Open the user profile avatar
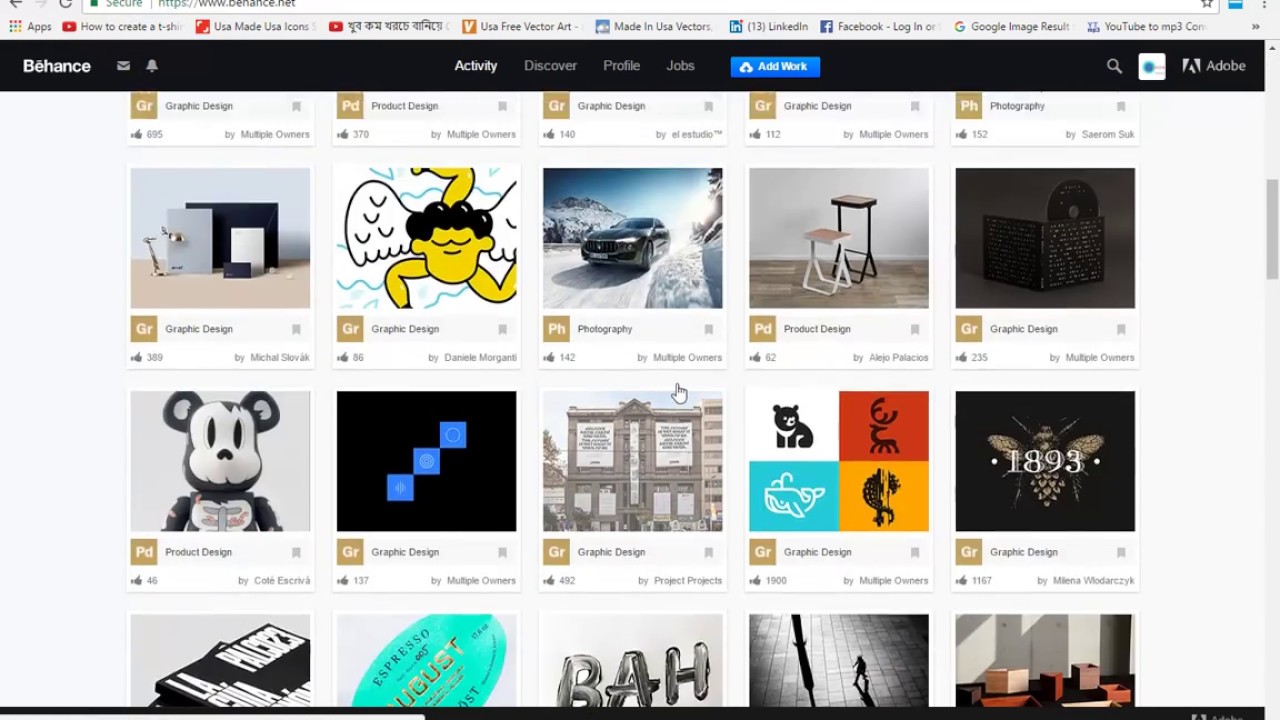Viewport: 1280px width, 720px height. point(1152,66)
